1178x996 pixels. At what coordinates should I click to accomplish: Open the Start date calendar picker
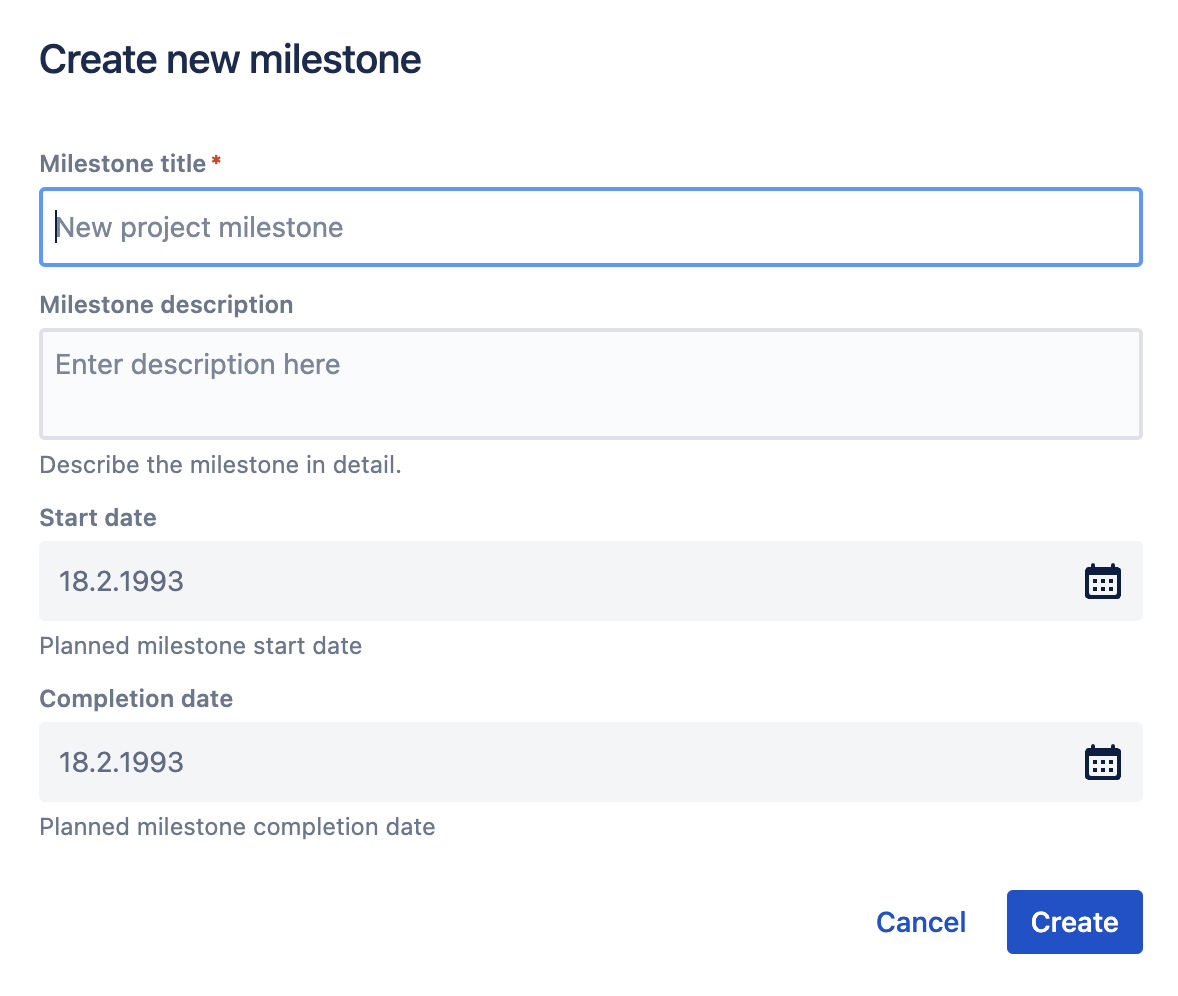pos(1102,581)
